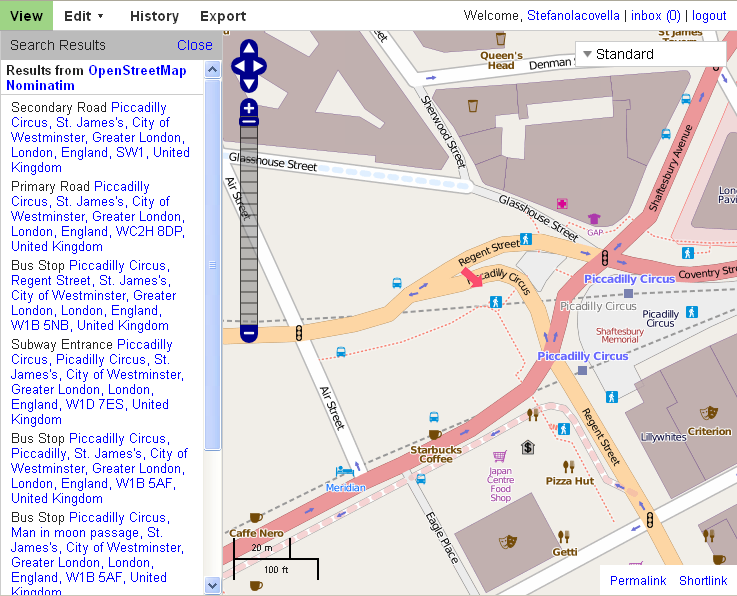Select the Bus Stop Man in moon passage result
The height and width of the screenshot is (596, 737).
click(97, 555)
